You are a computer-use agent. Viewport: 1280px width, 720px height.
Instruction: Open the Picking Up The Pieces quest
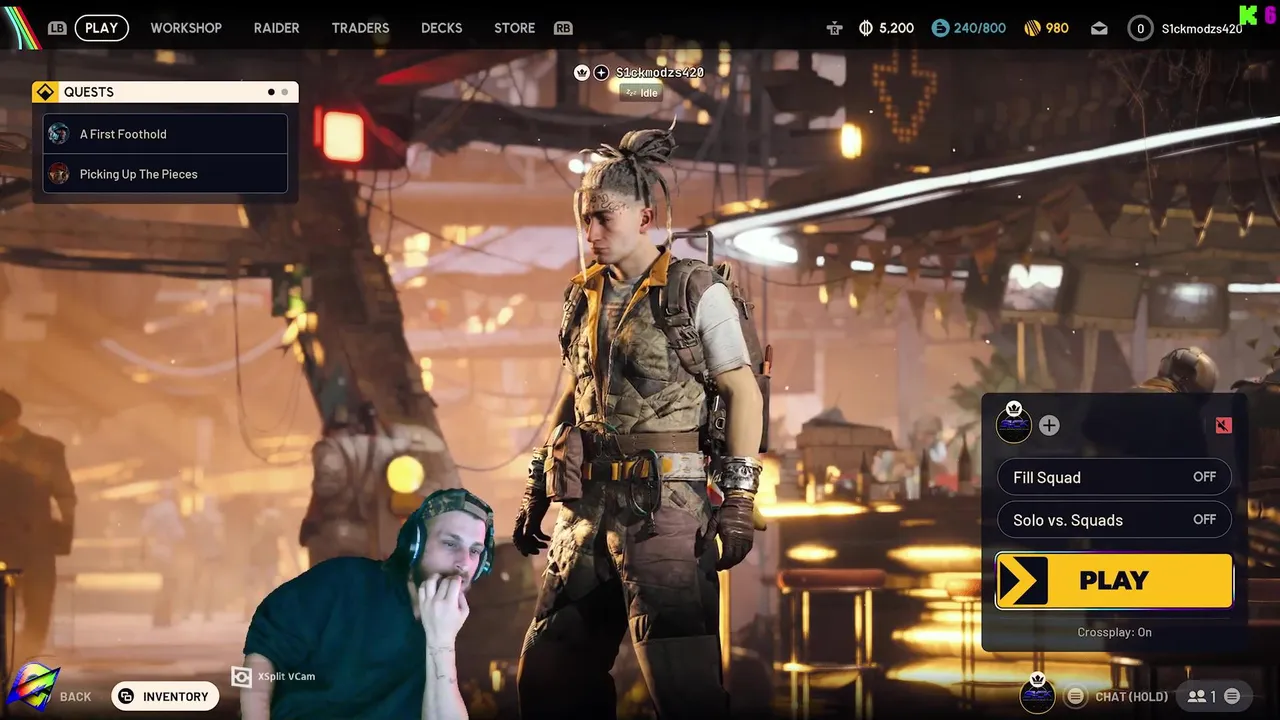pos(165,174)
